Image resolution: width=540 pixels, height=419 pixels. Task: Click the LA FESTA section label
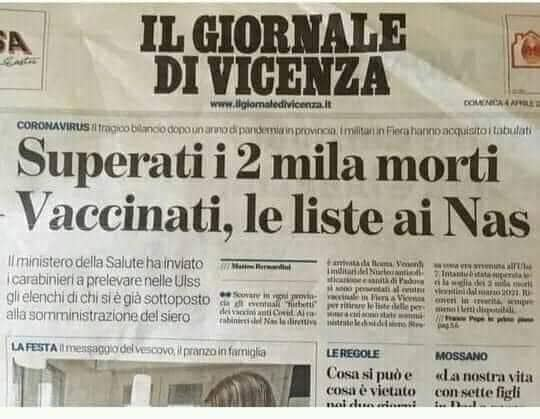click(x=34, y=348)
